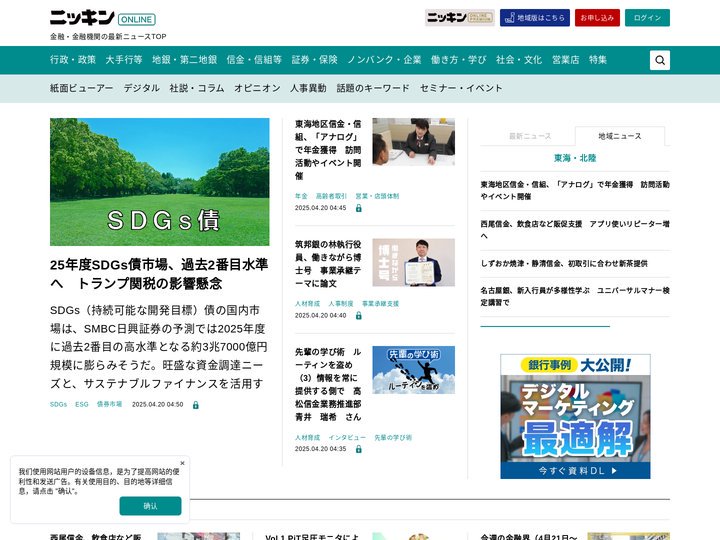Open the 先輩の学び術 thumbnail image
Screen dimensions: 720x540
(x=413, y=370)
